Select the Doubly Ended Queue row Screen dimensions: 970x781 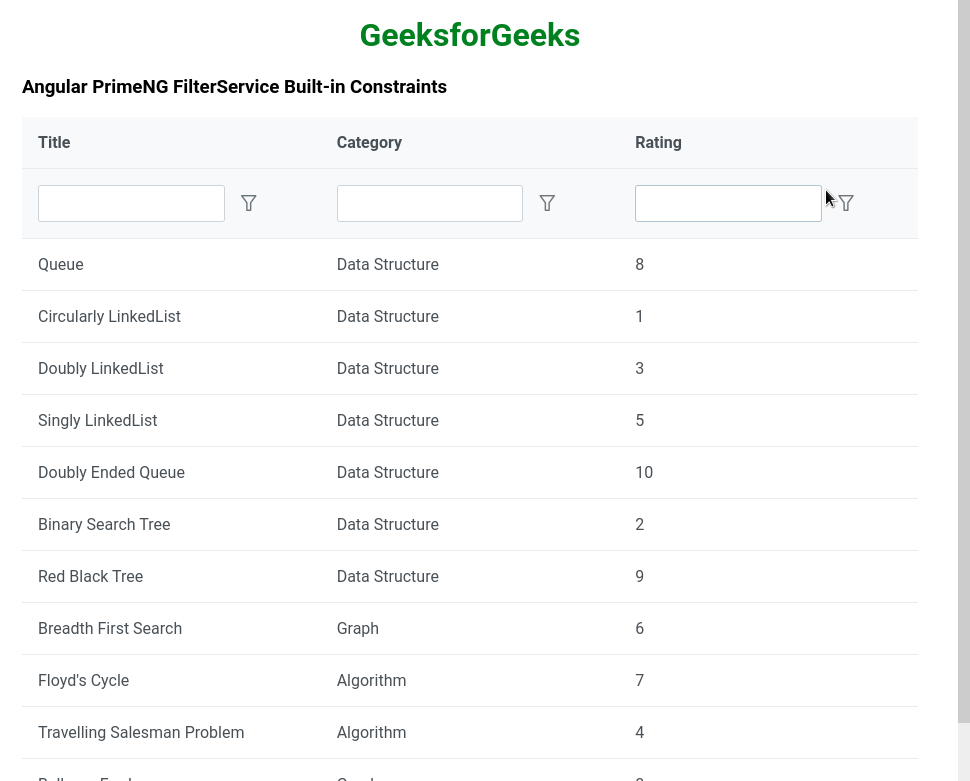pos(111,473)
